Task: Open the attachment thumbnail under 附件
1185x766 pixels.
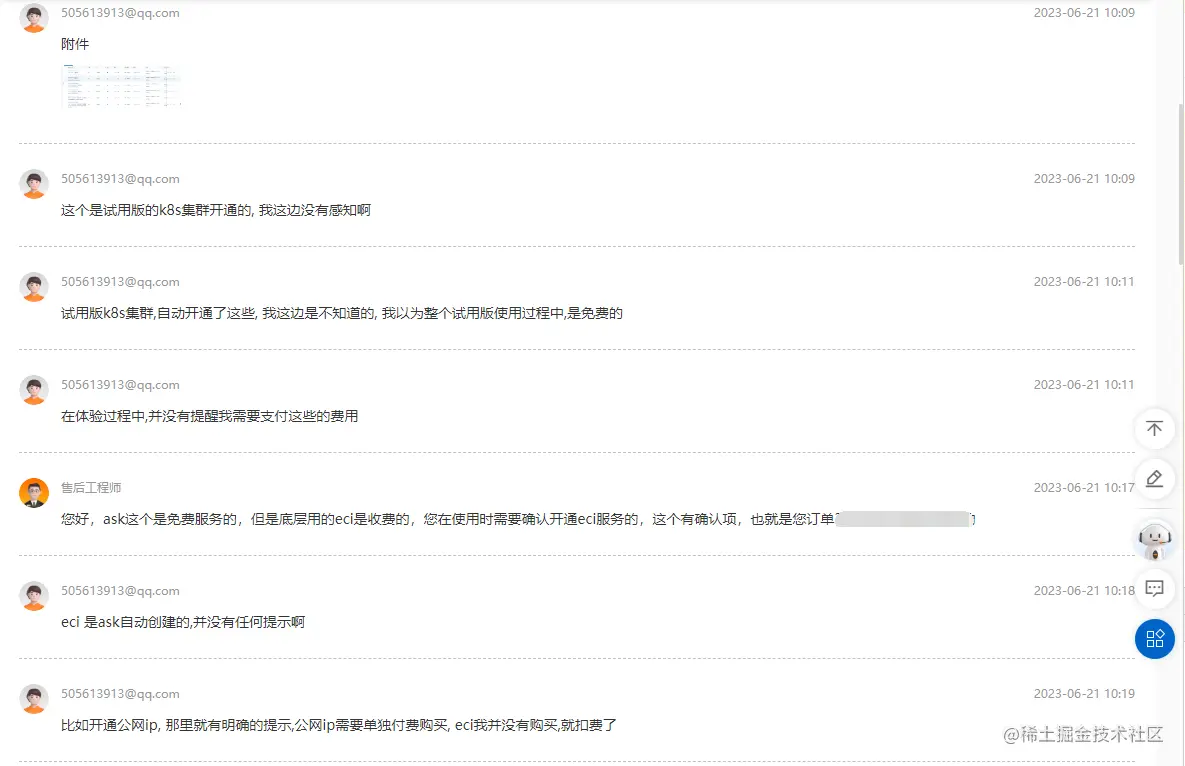Action: tap(122, 86)
